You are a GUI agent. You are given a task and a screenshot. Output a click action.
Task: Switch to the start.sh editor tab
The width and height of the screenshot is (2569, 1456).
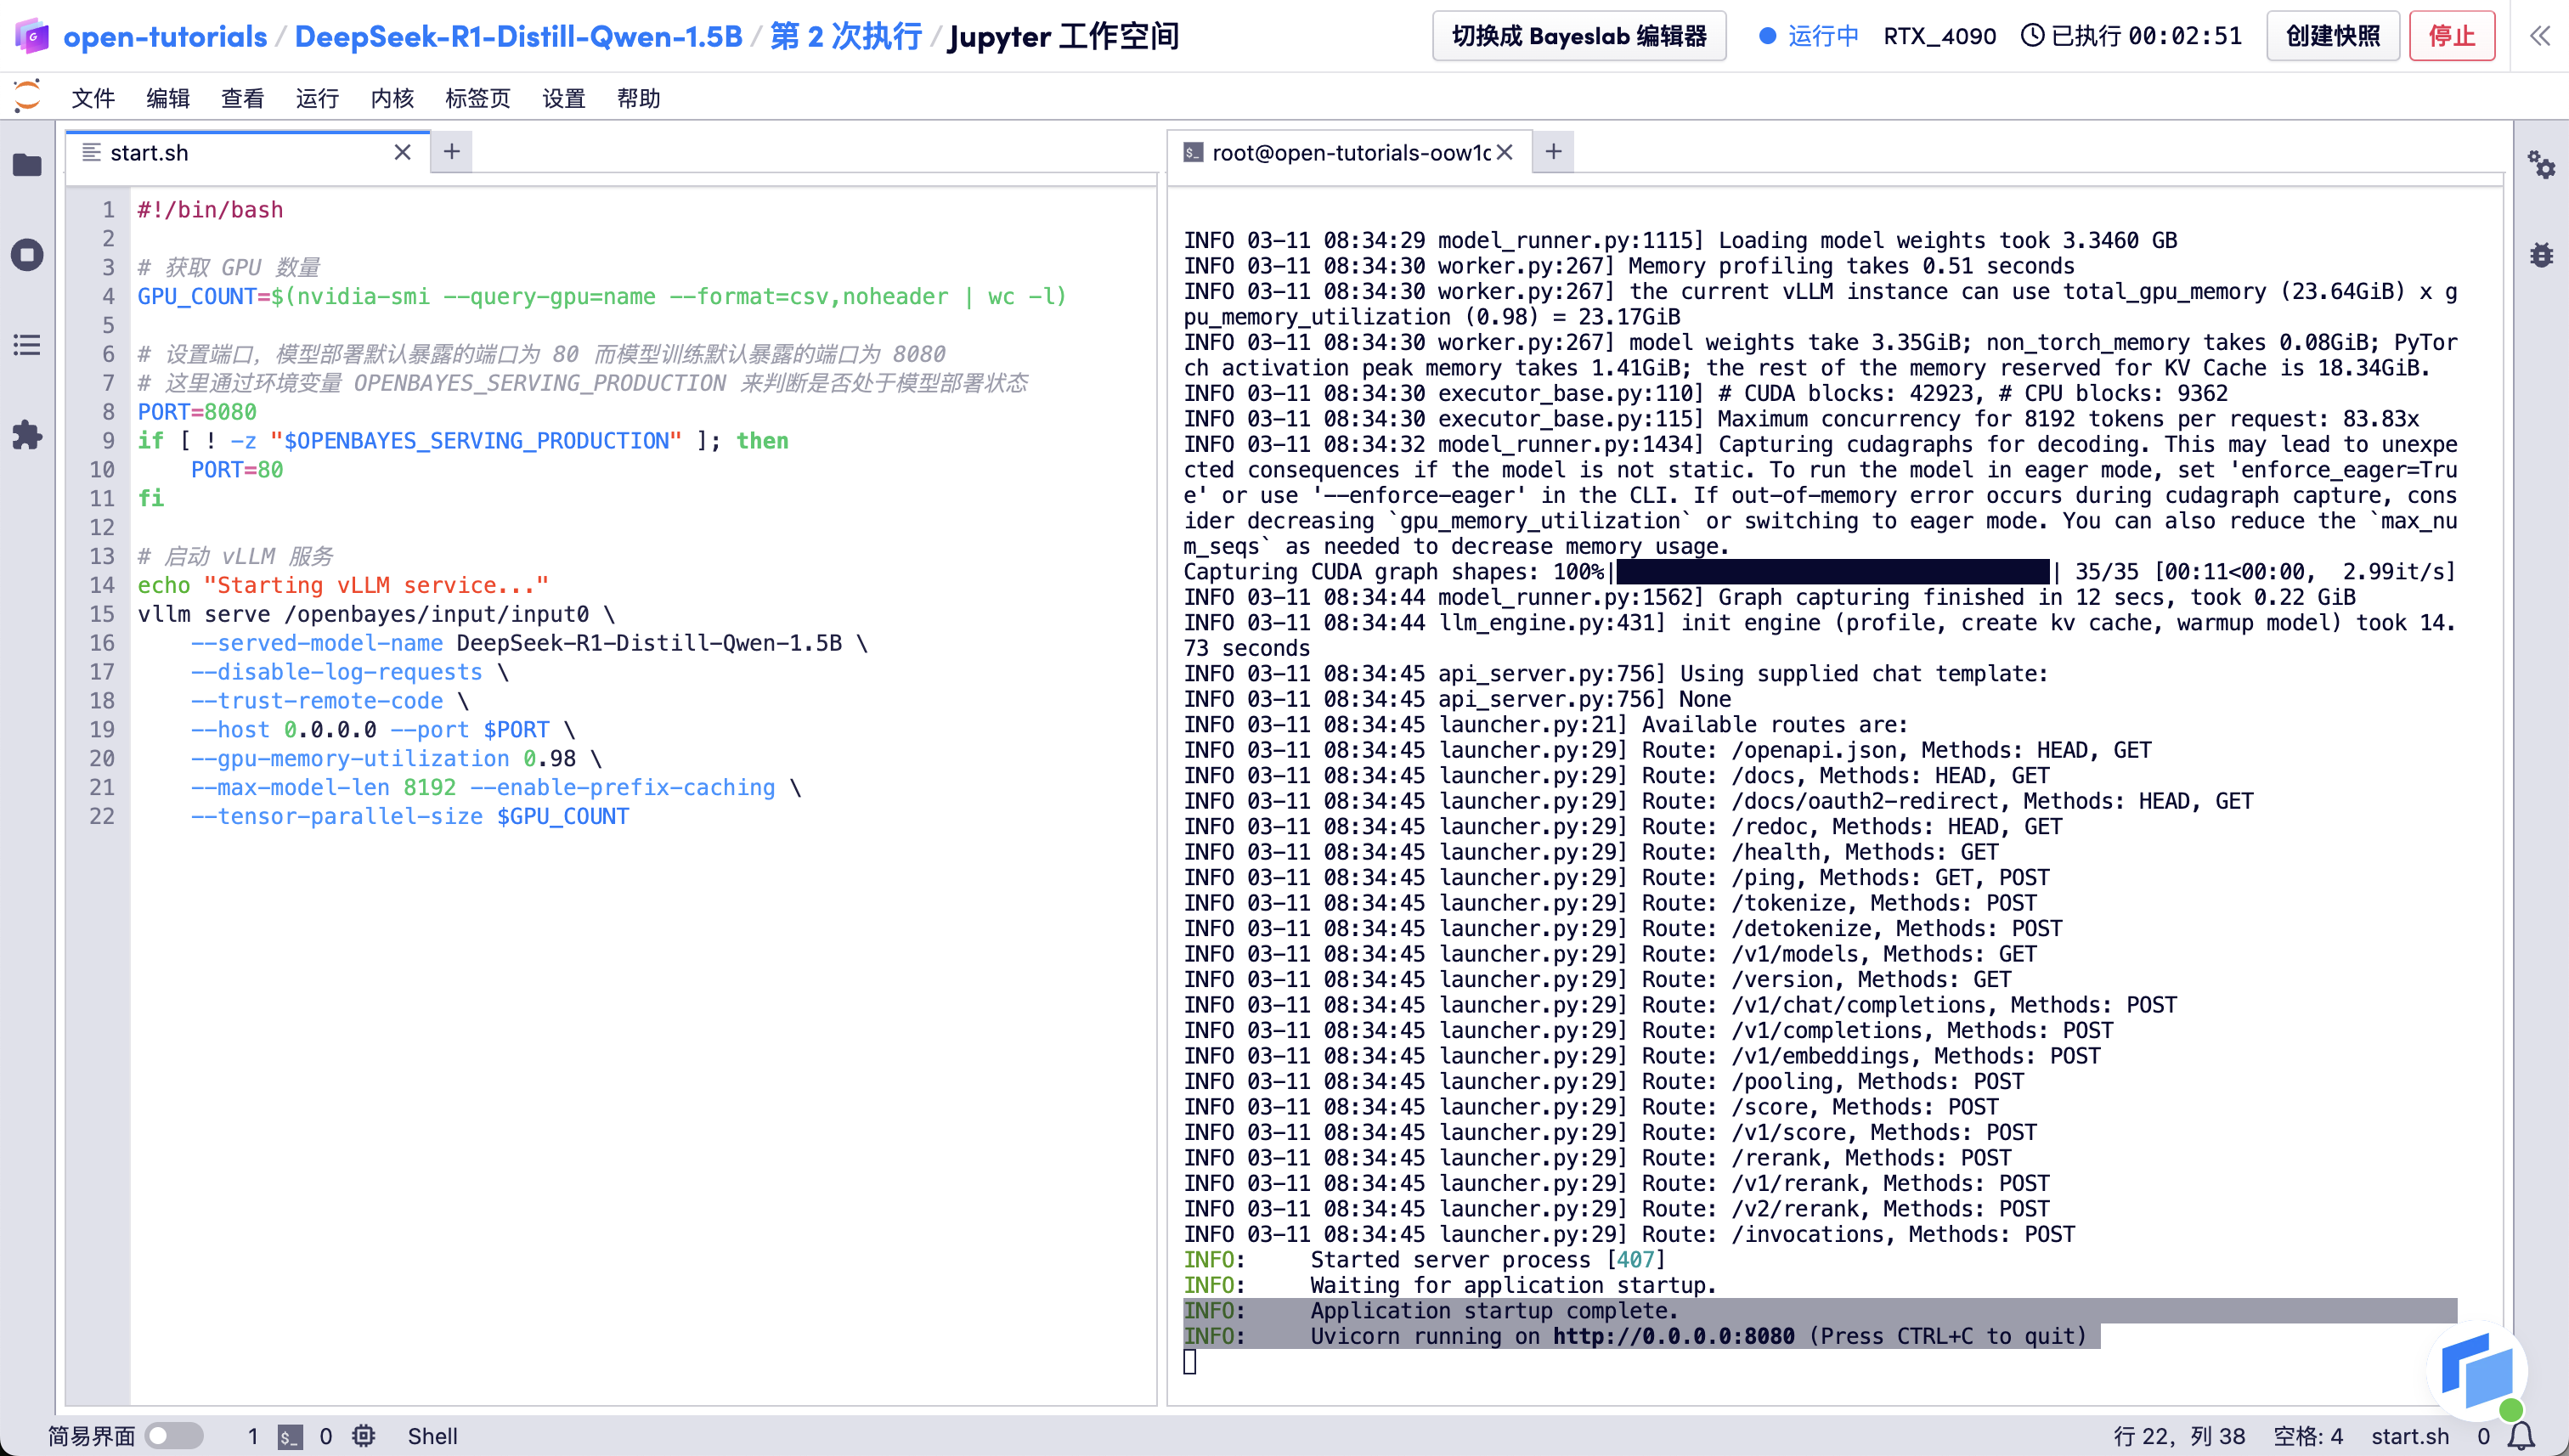[150, 152]
